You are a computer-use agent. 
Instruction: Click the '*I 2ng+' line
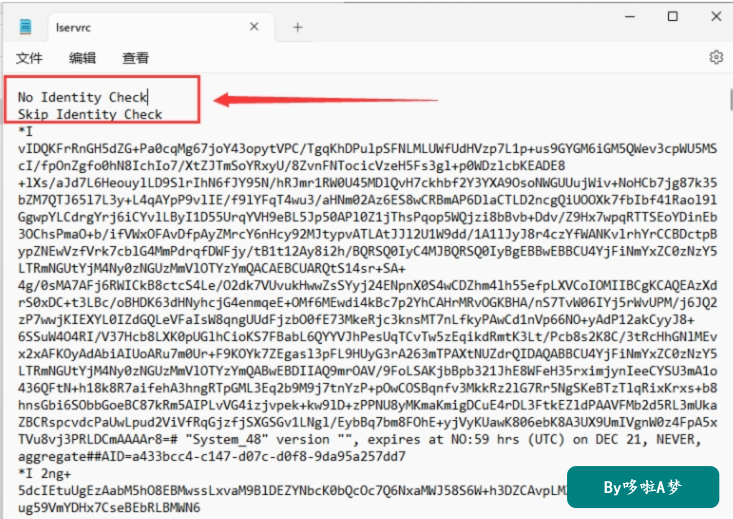pyautogui.click(x=44, y=474)
